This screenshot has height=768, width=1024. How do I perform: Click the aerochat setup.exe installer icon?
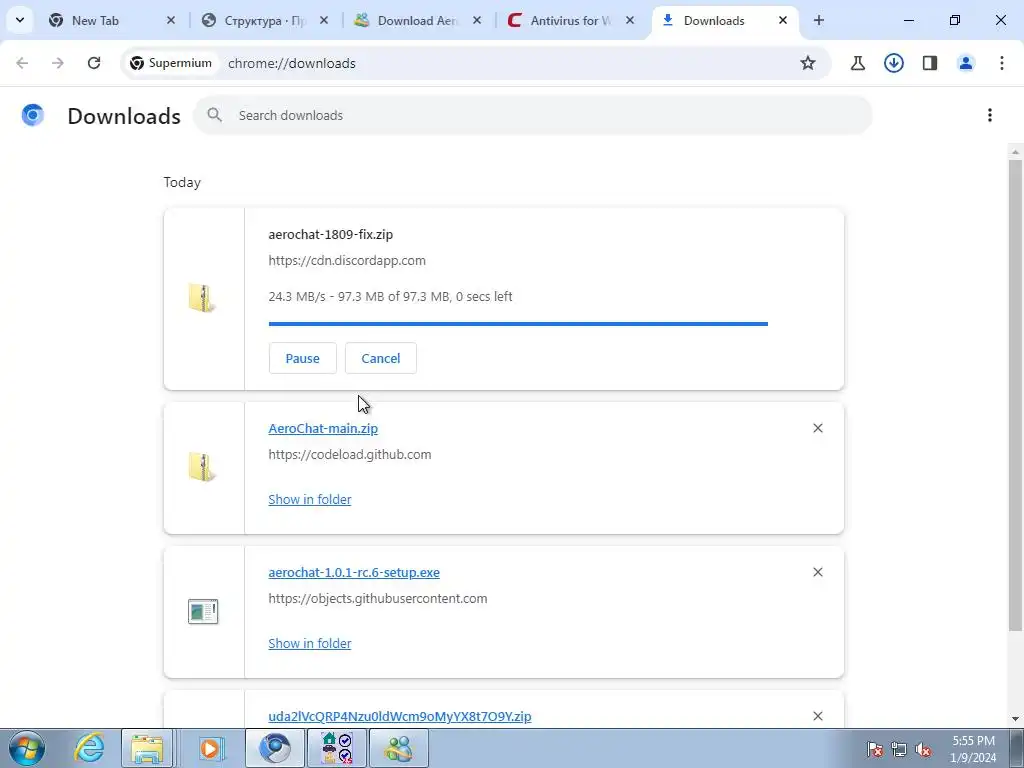point(203,611)
